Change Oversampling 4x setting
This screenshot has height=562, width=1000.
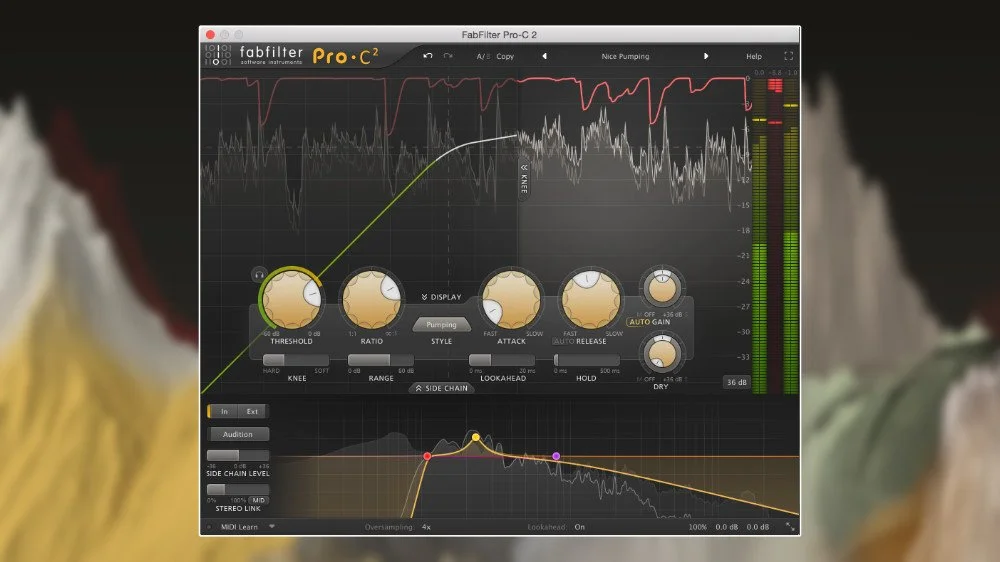point(426,527)
